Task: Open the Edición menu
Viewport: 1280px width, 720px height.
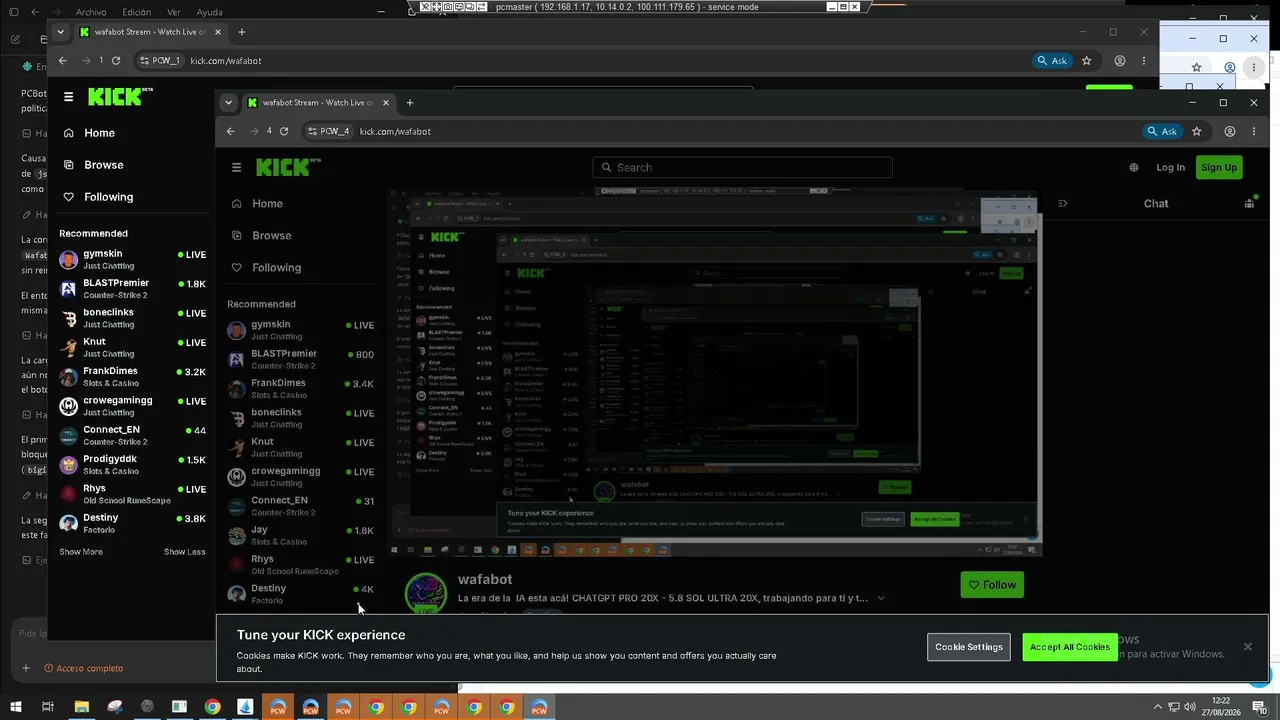Action: point(136,12)
